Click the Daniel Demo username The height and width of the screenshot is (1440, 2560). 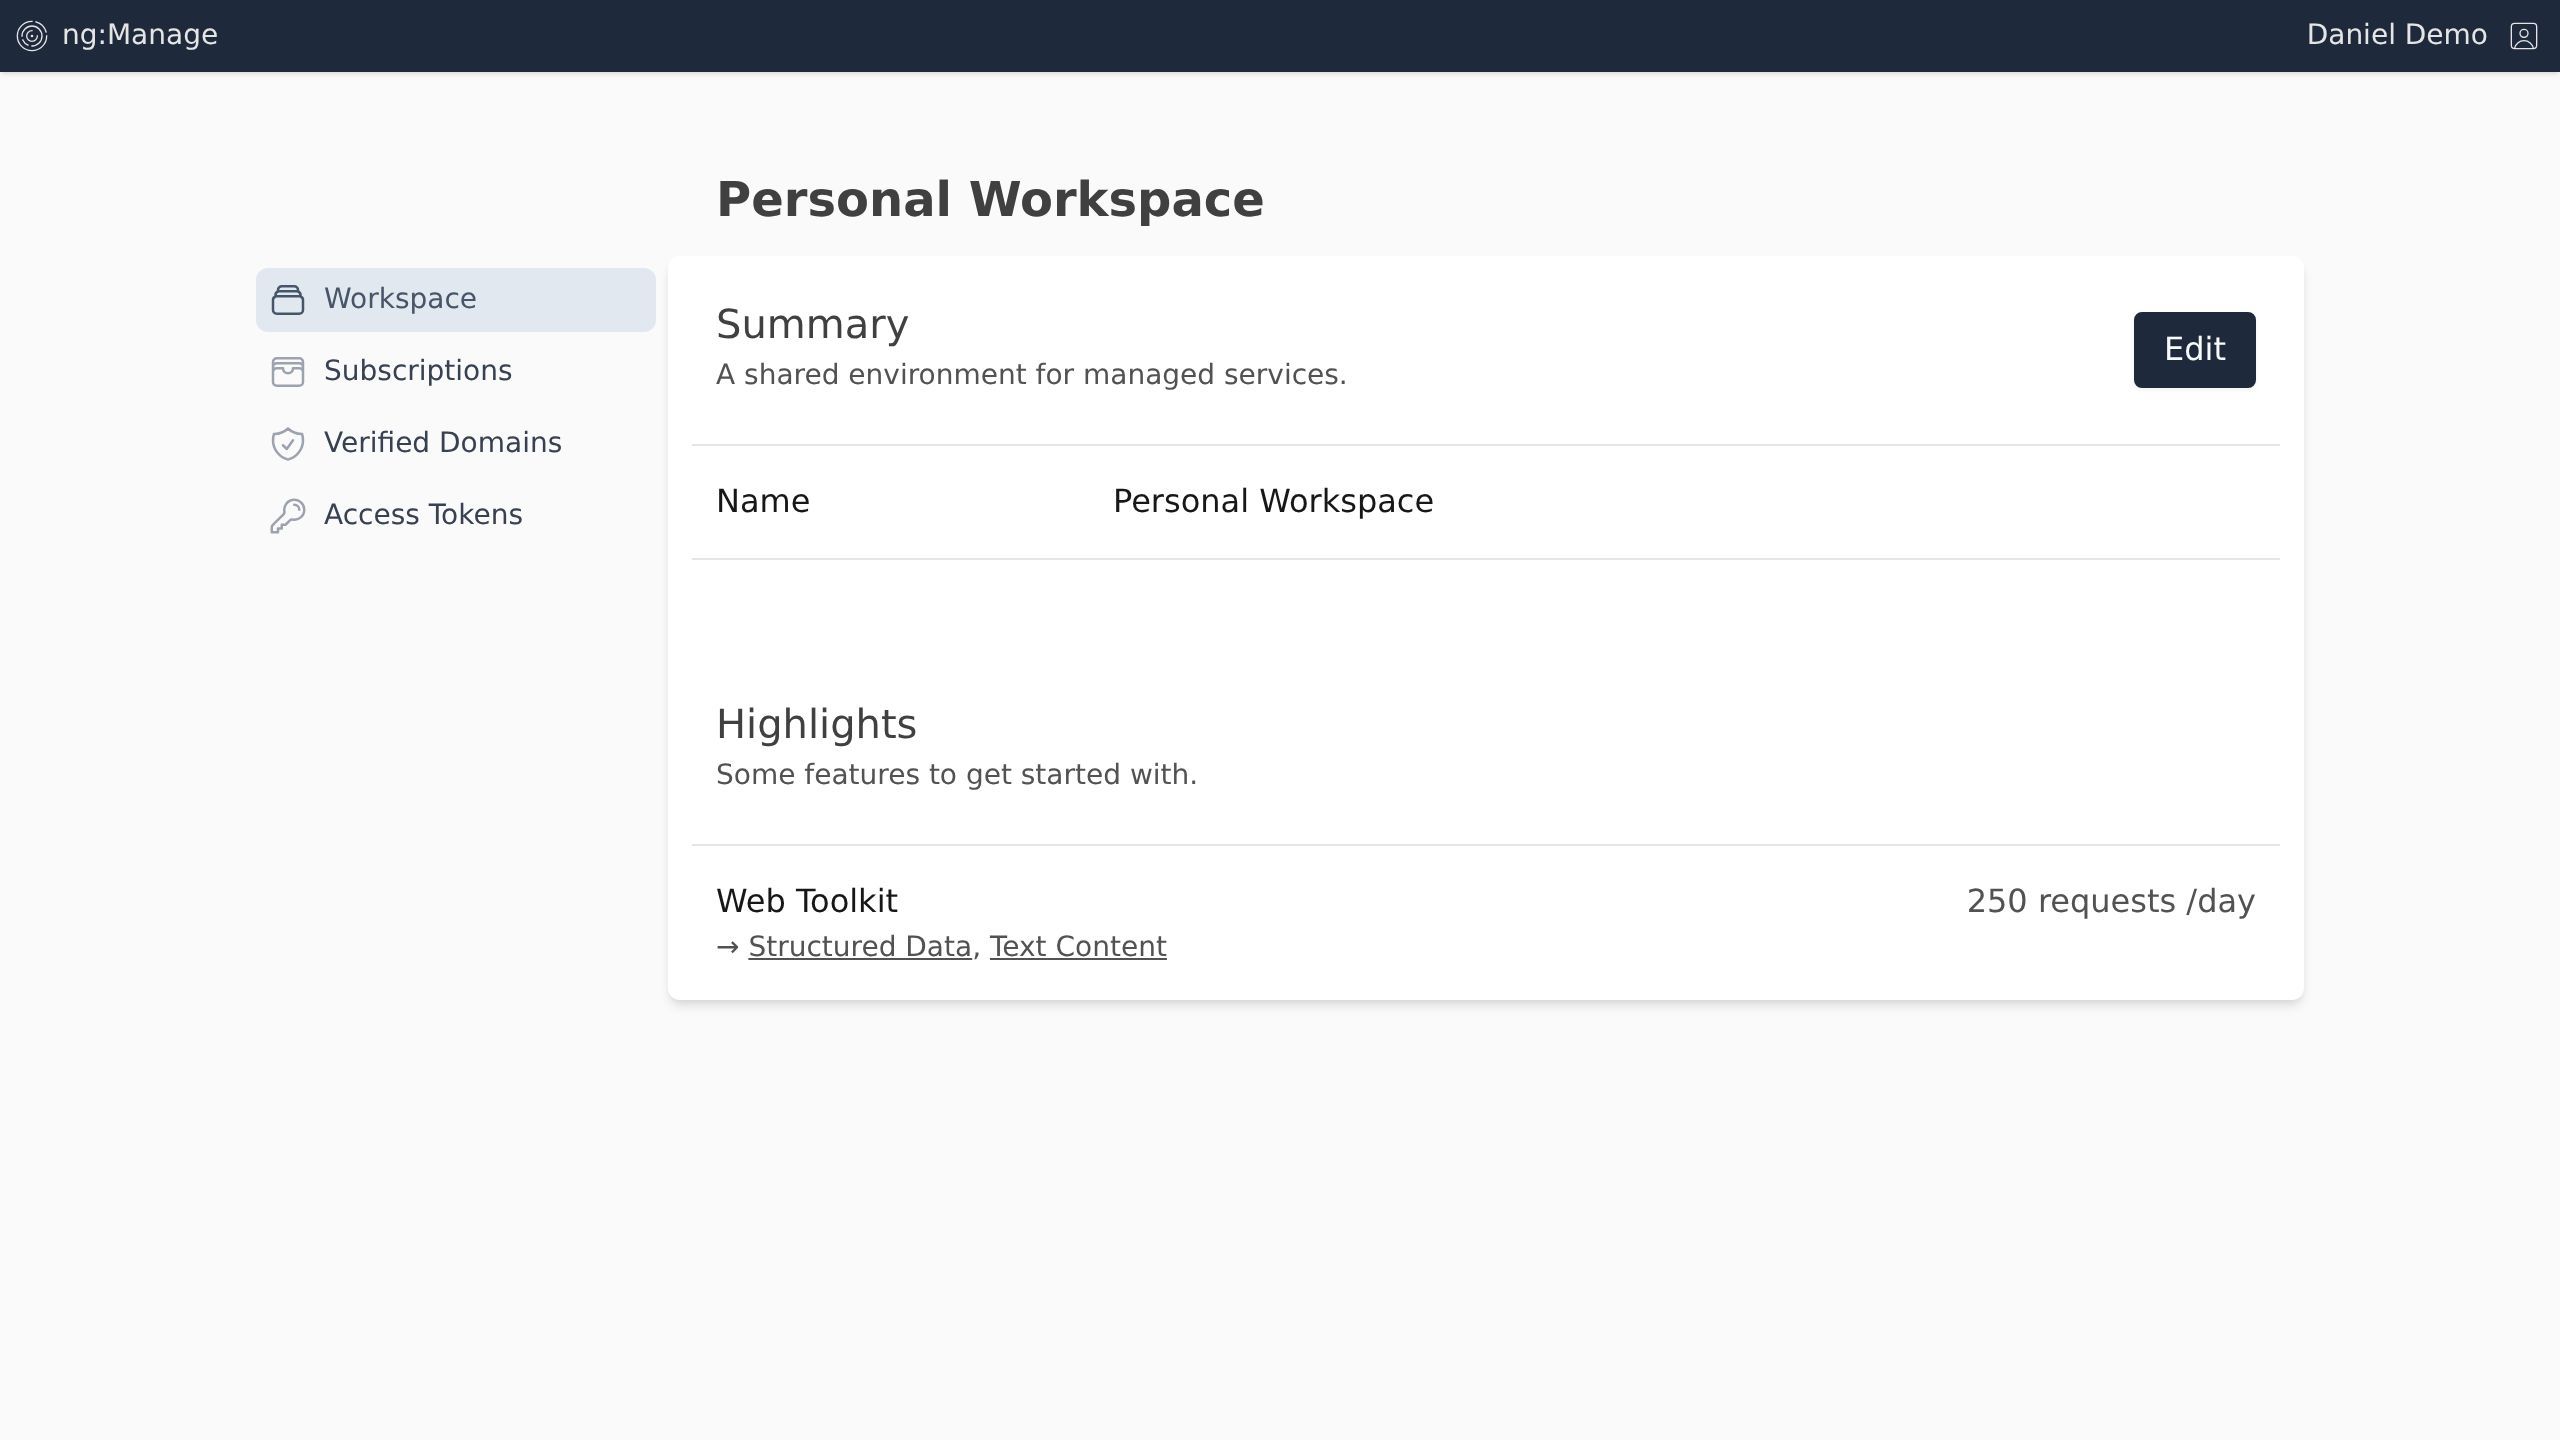(2396, 35)
